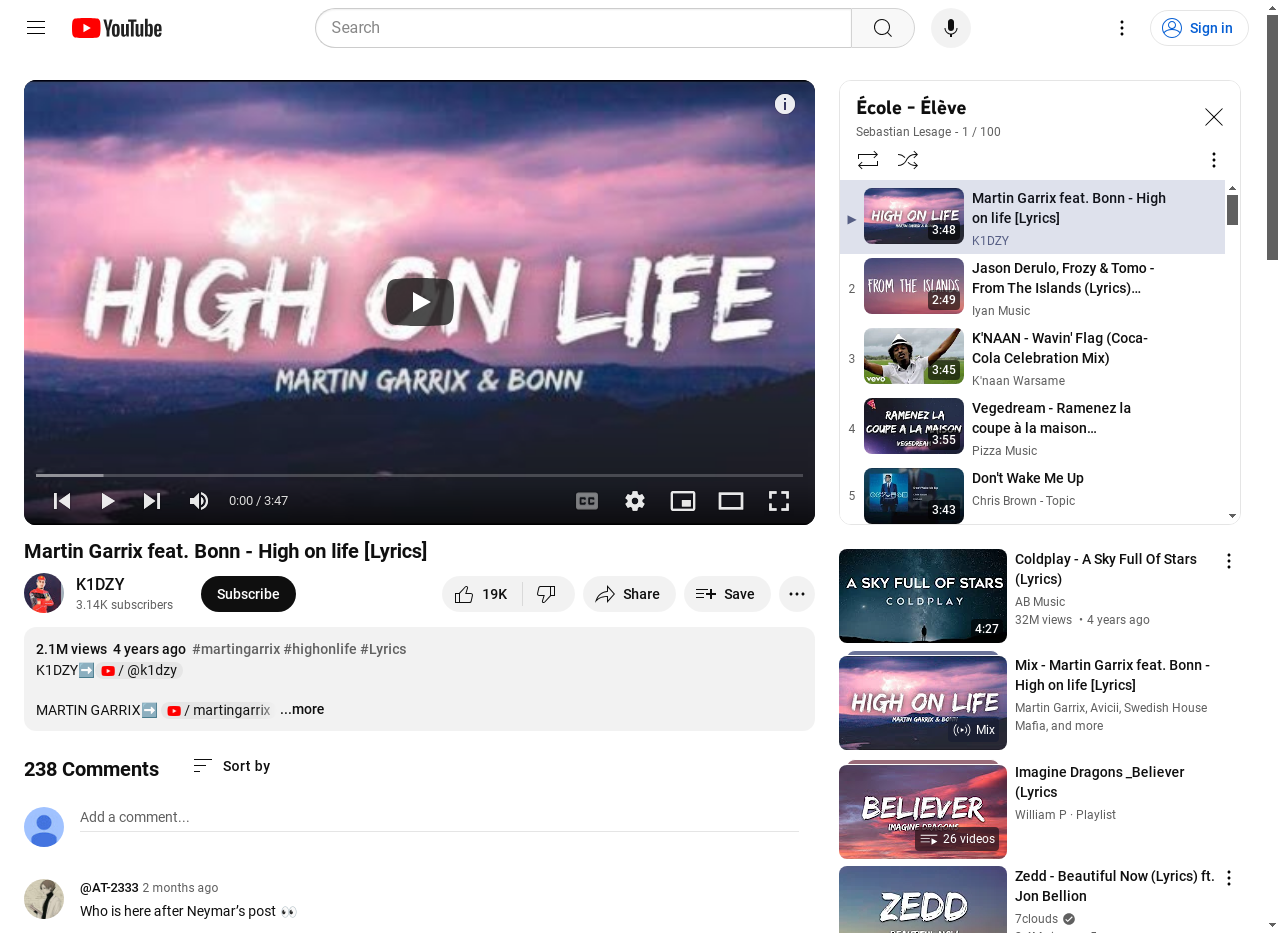Play playlist item Ramenez la coupe
1280x933 pixels.
(x=1032, y=428)
